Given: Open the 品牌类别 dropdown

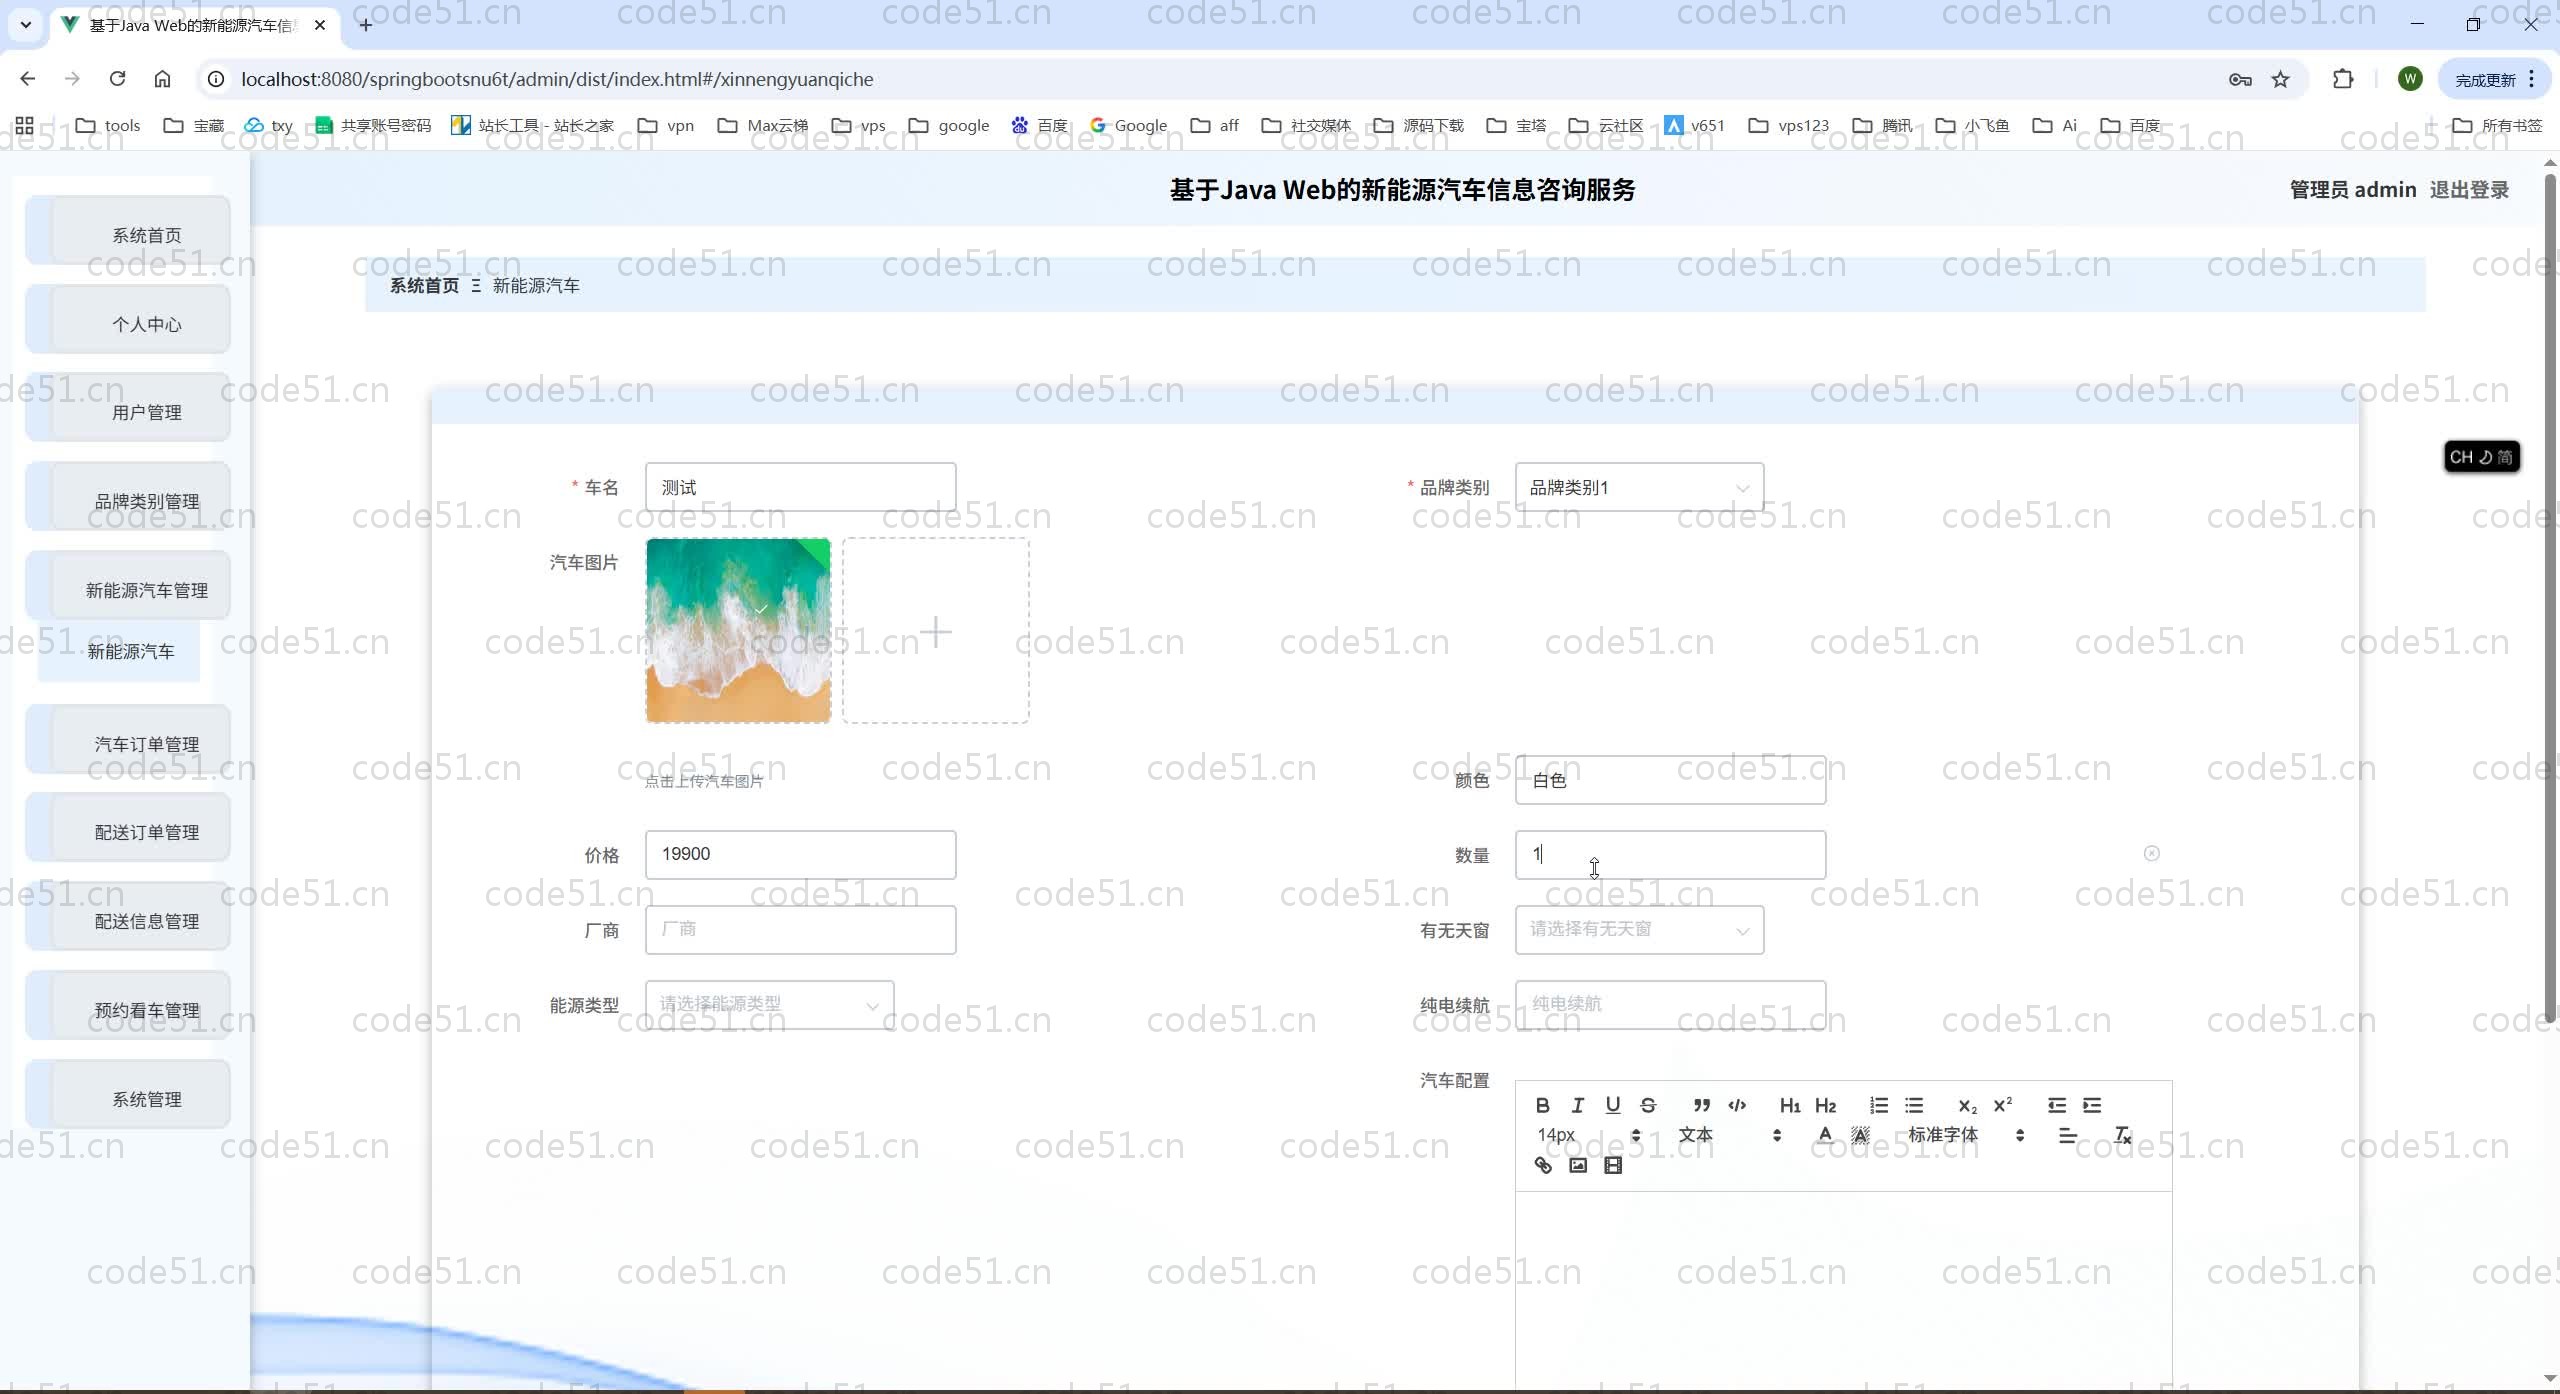Looking at the screenshot, I should tap(1638, 488).
